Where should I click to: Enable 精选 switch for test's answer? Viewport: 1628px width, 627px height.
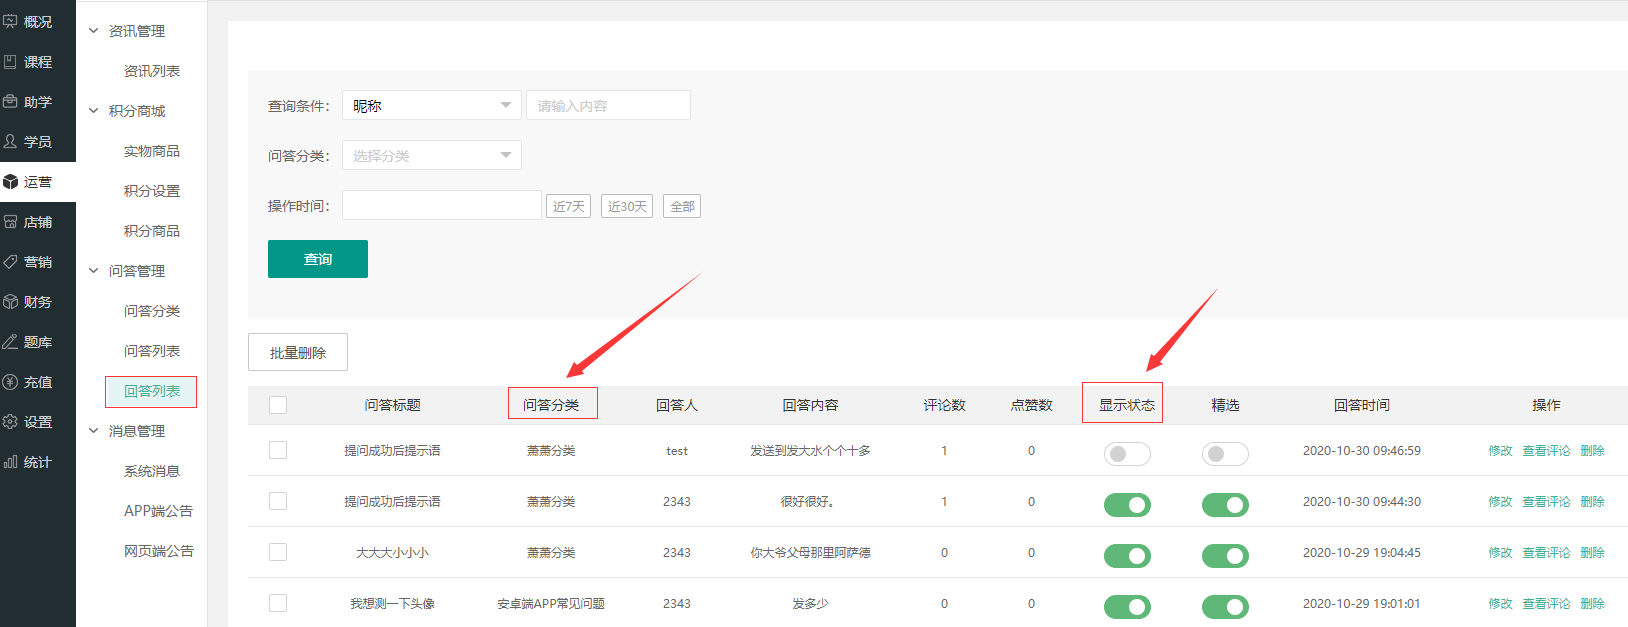[x=1225, y=454]
